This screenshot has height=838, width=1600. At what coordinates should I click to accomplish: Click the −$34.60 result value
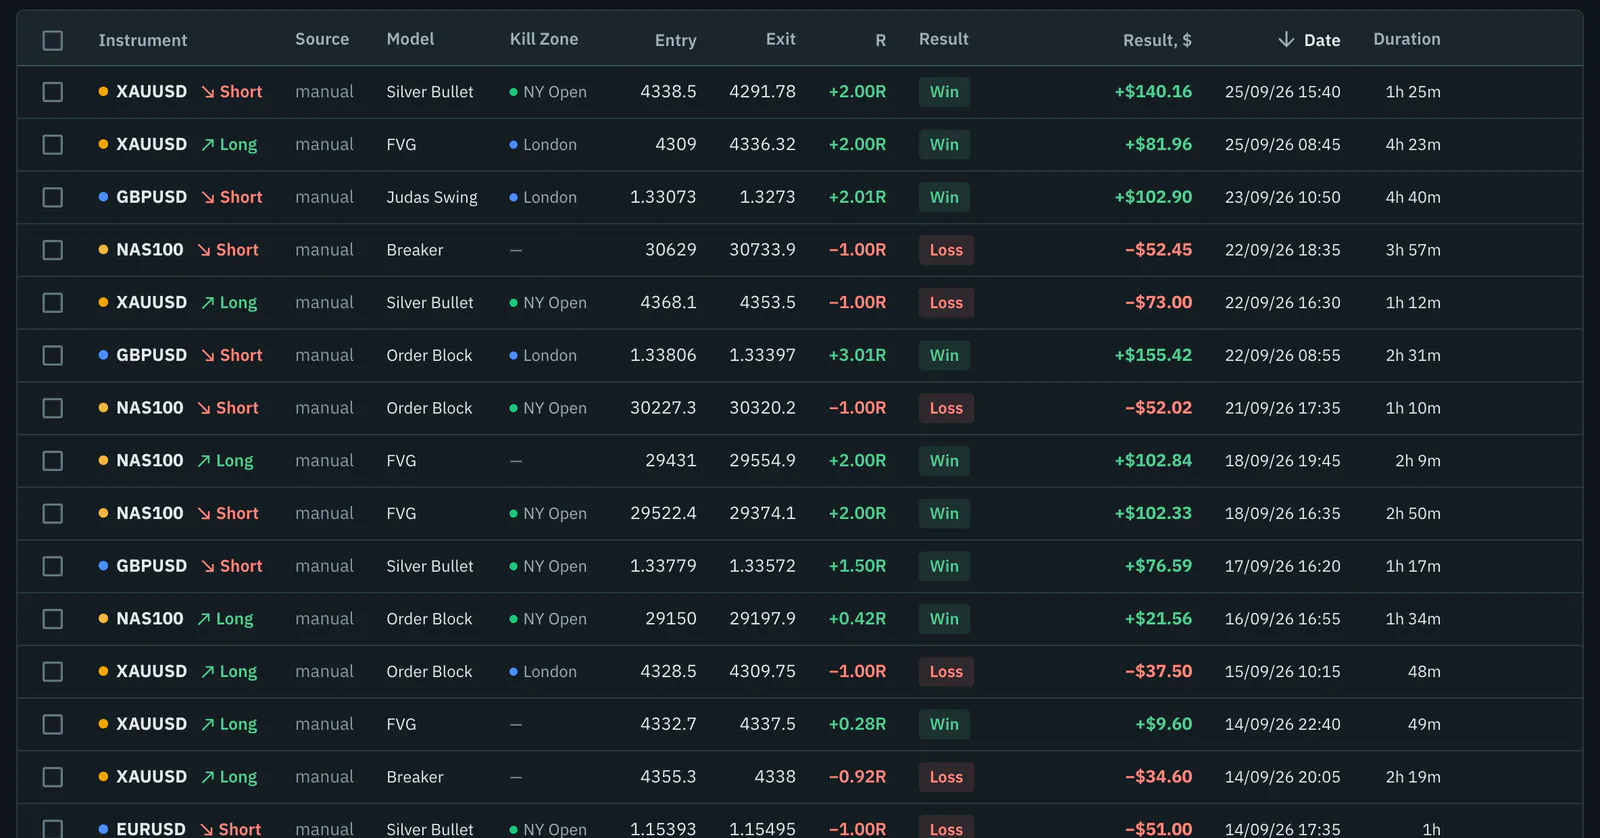(1158, 777)
